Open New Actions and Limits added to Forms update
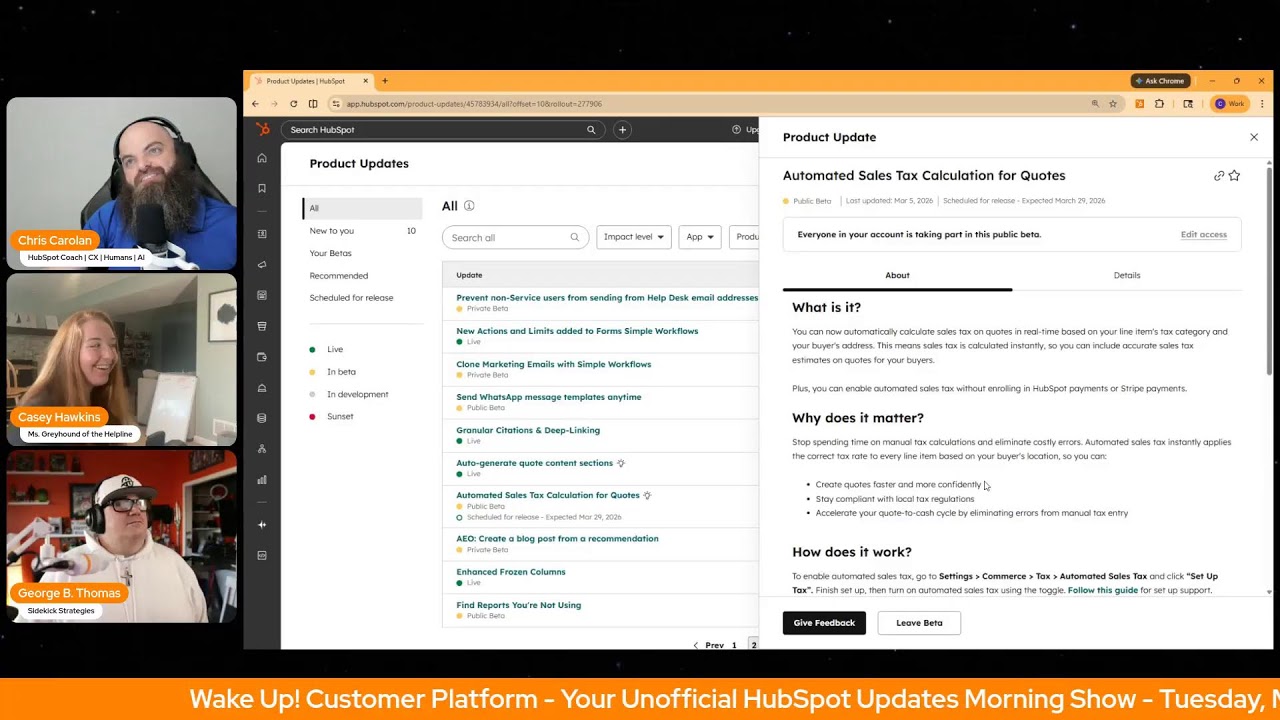This screenshot has height=720, width=1280. pos(577,331)
